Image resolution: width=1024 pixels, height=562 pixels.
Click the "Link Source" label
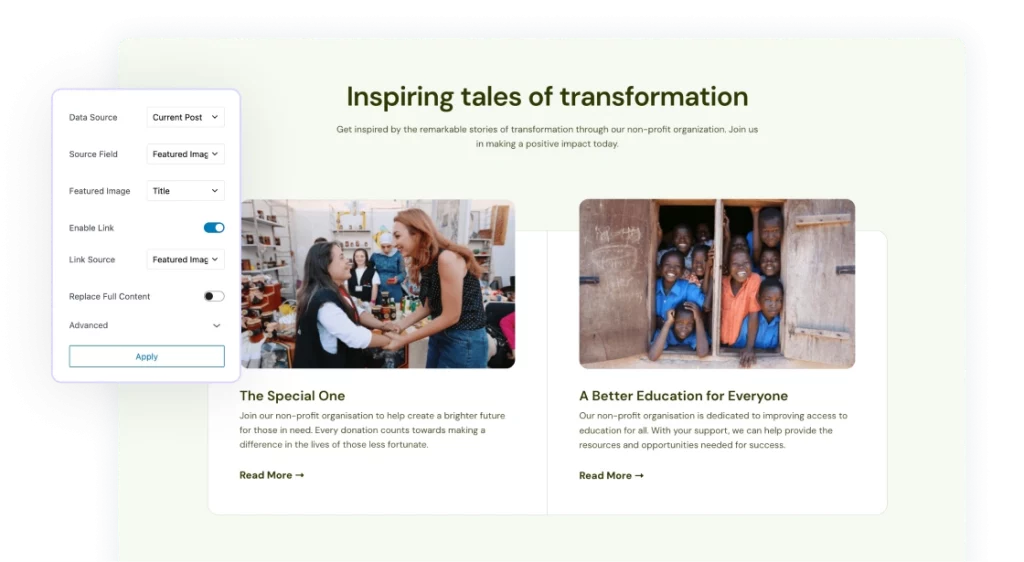tap(92, 259)
